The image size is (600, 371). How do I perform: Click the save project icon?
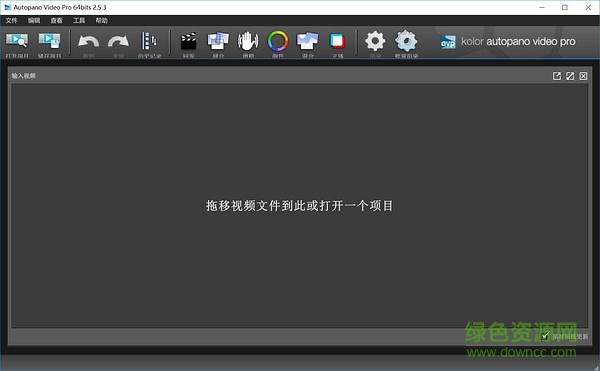tap(49, 41)
